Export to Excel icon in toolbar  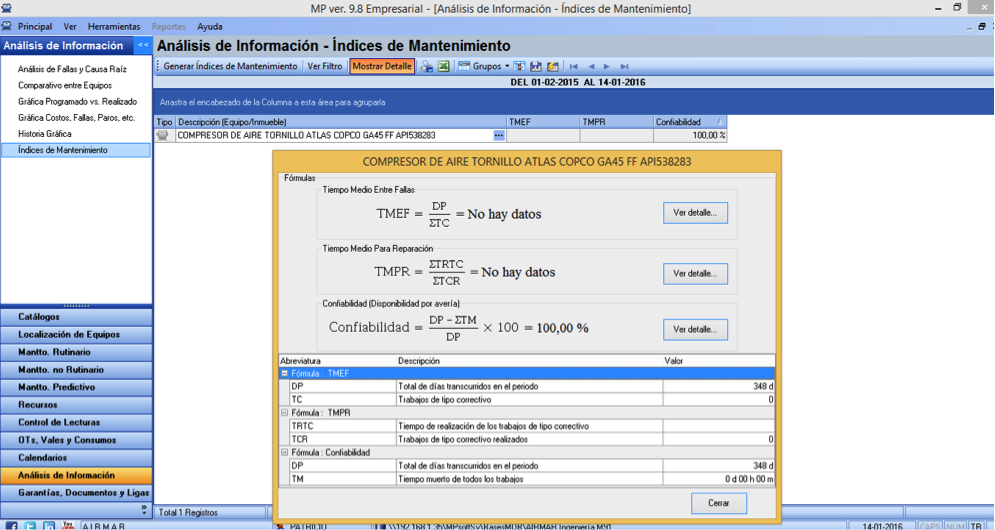[x=444, y=66]
